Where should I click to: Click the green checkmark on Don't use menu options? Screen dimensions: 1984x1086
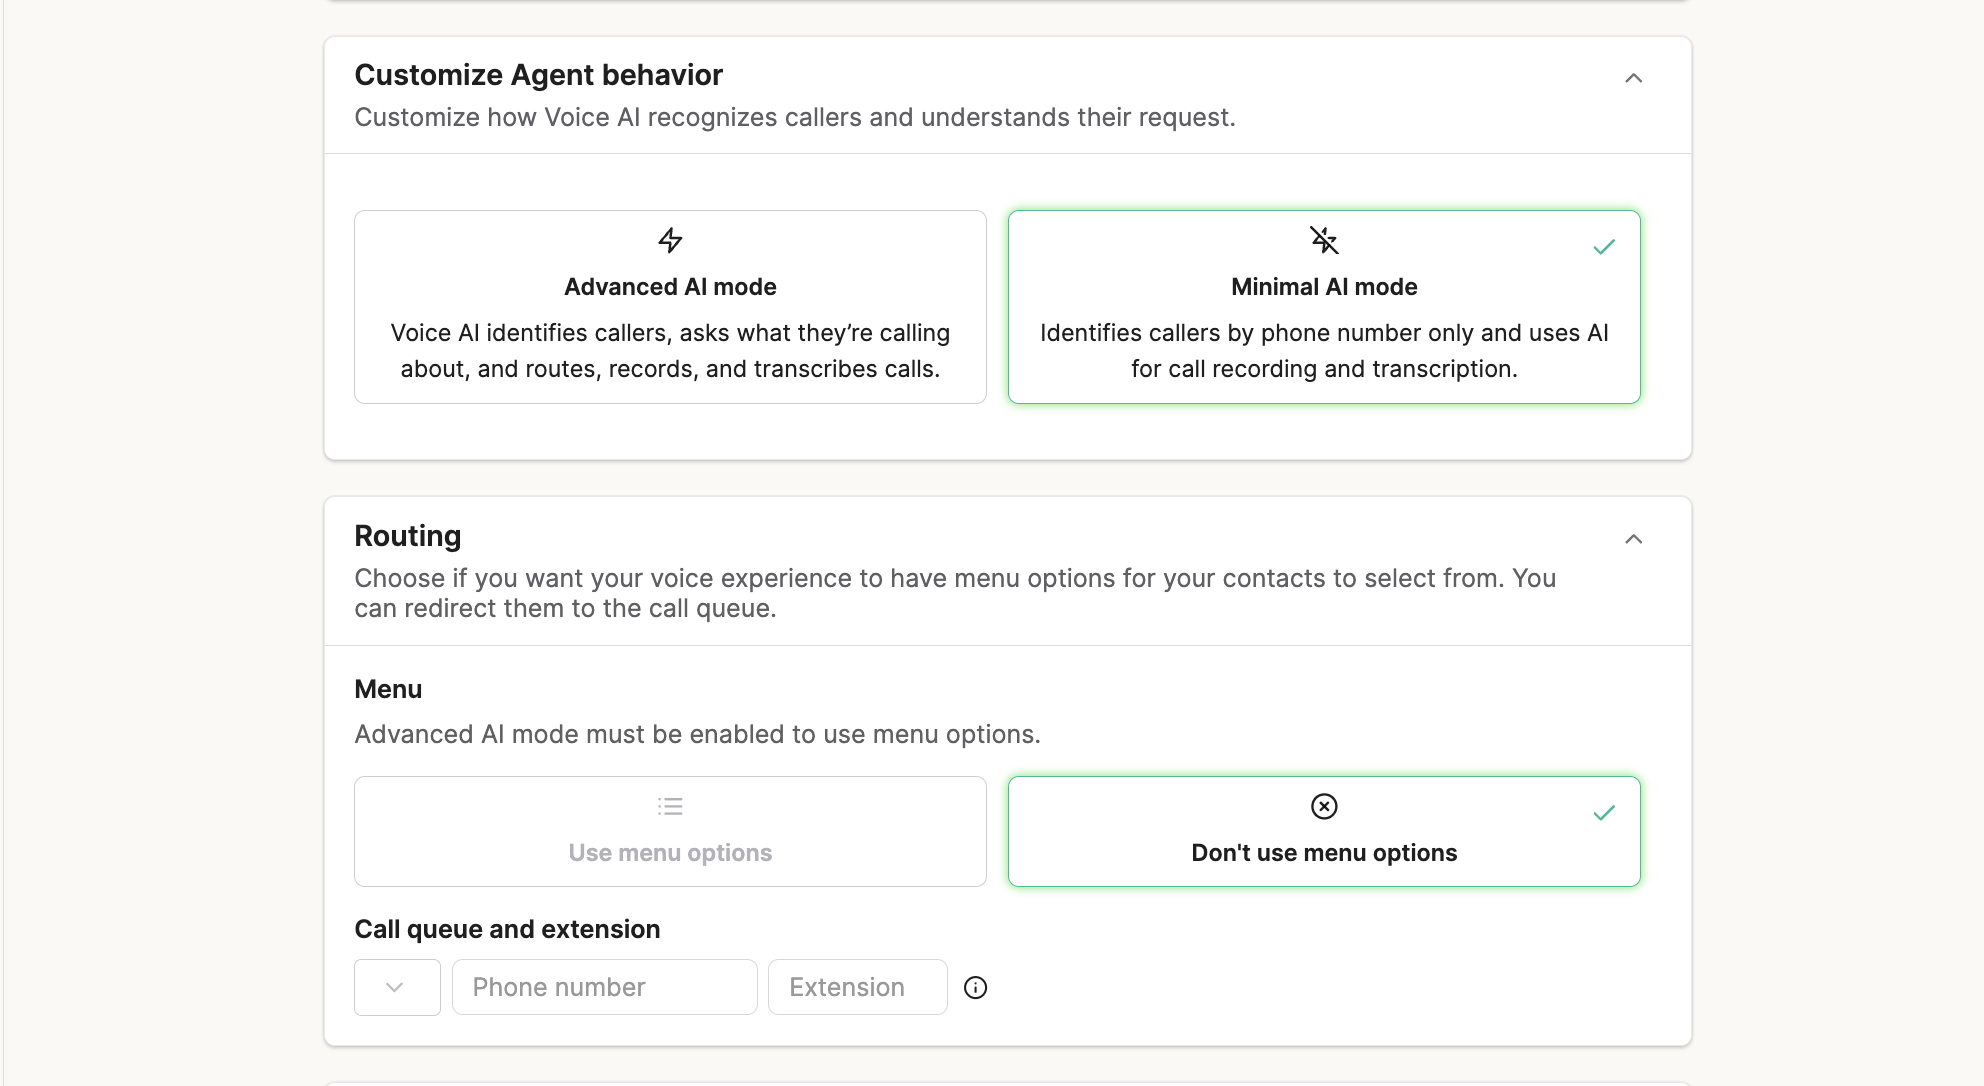[x=1604, y=813]
